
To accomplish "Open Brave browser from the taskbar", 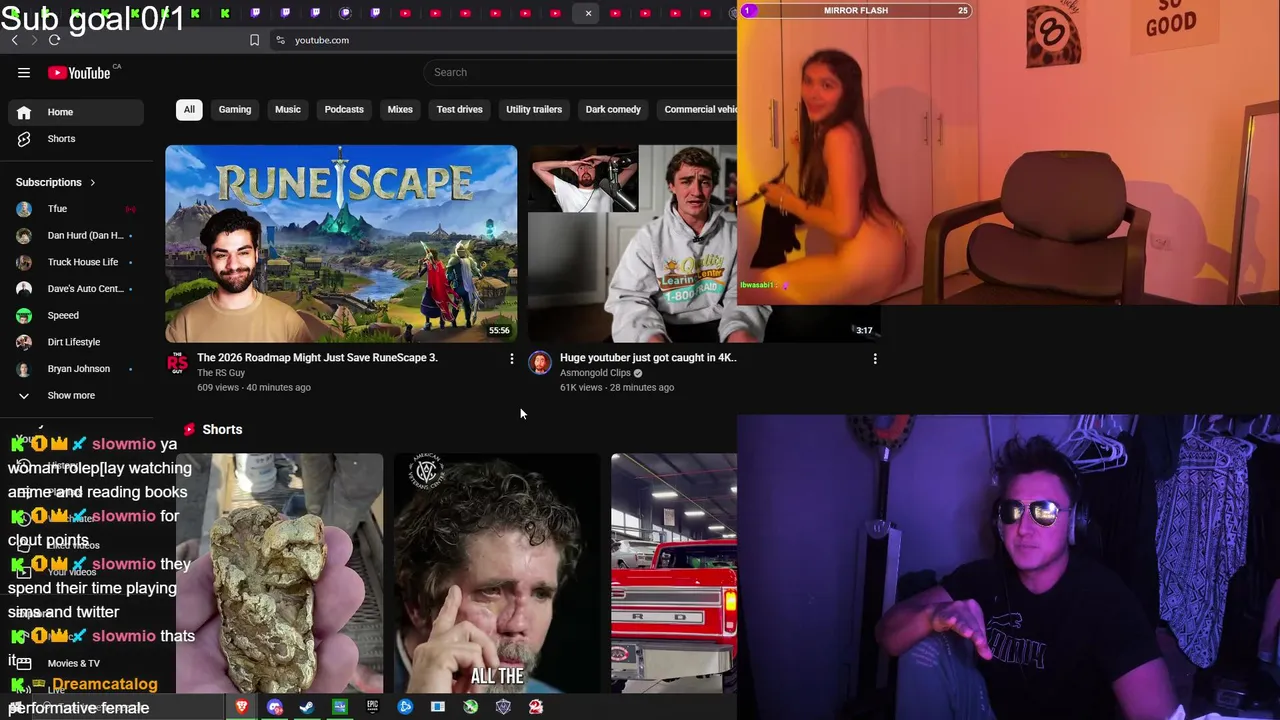I will 242,707.
